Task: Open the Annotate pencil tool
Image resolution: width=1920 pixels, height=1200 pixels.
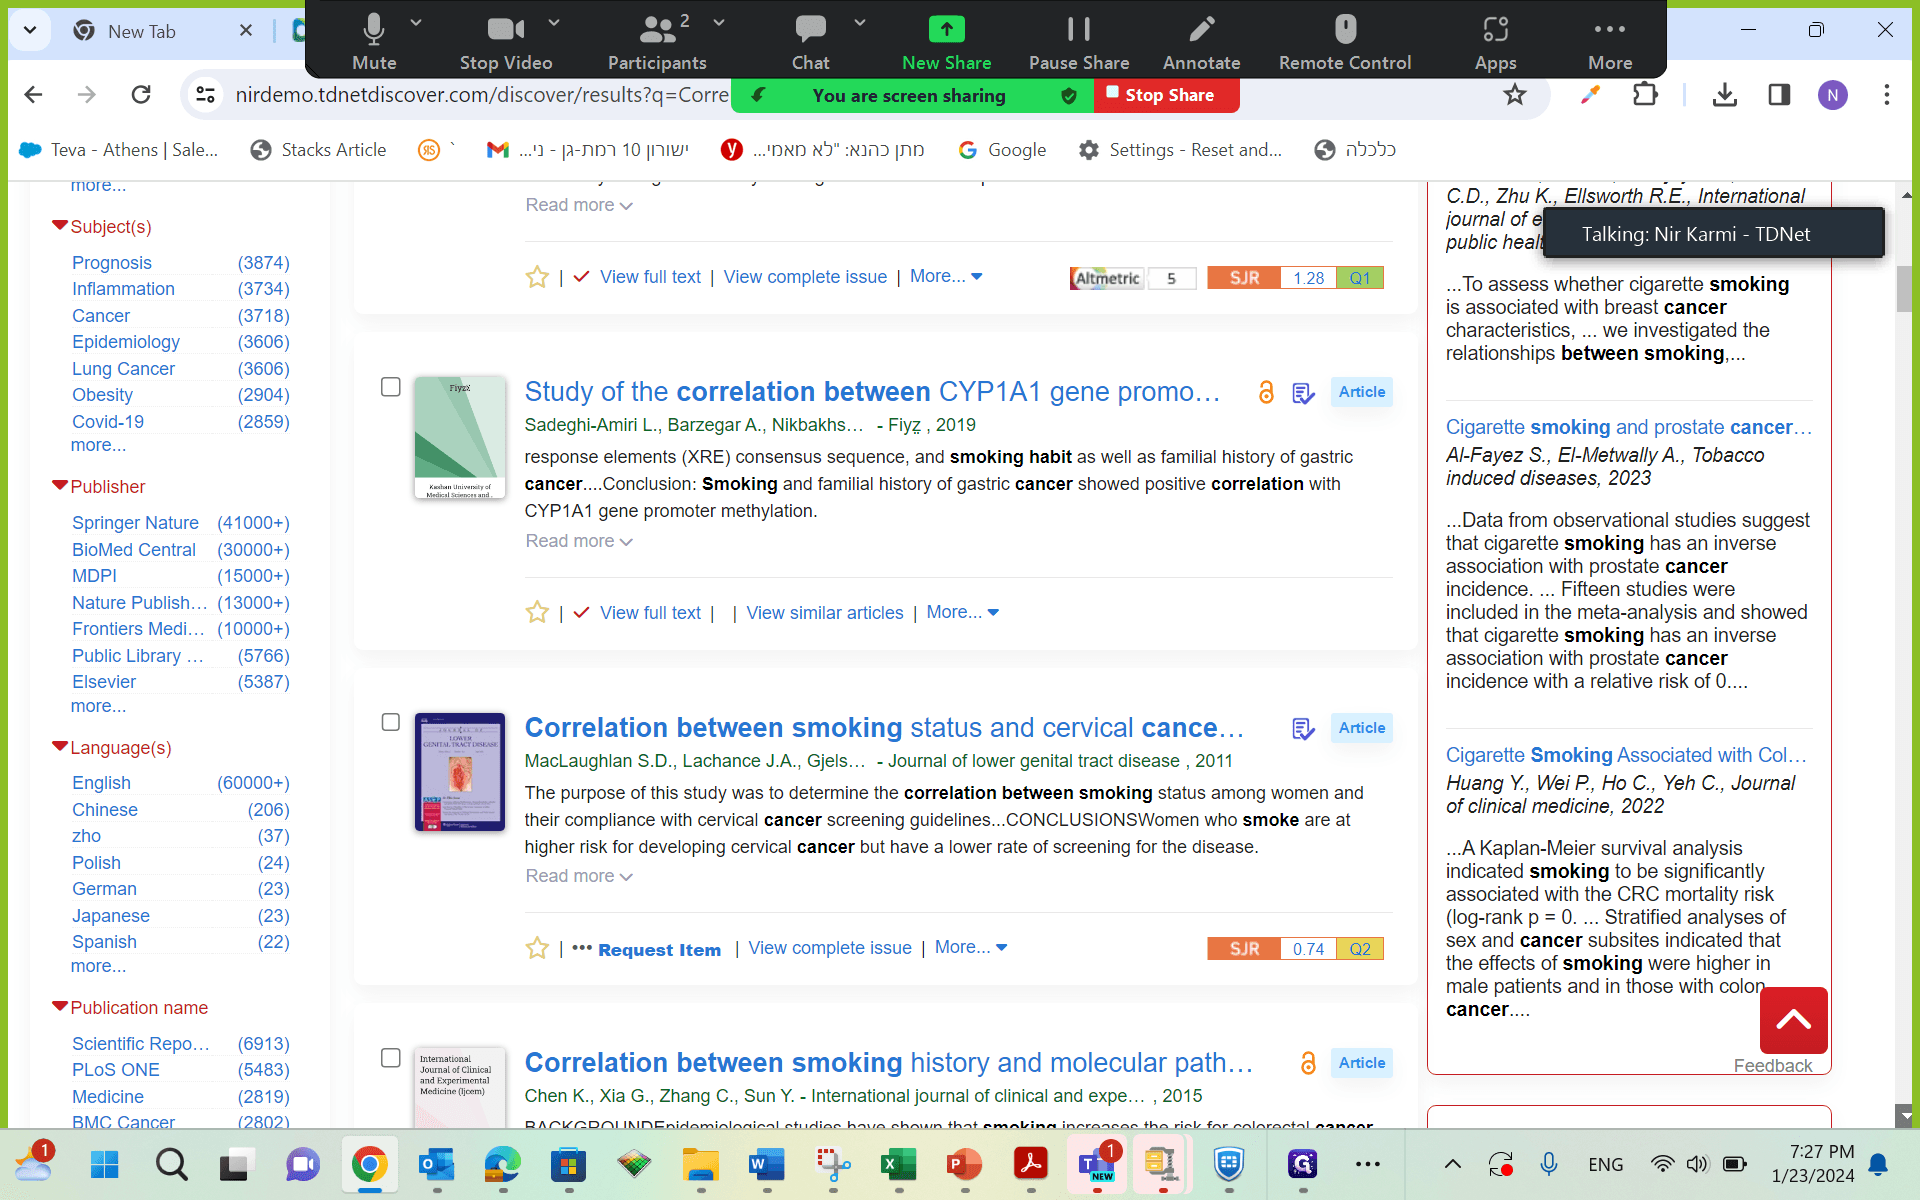Action: 1201,41
